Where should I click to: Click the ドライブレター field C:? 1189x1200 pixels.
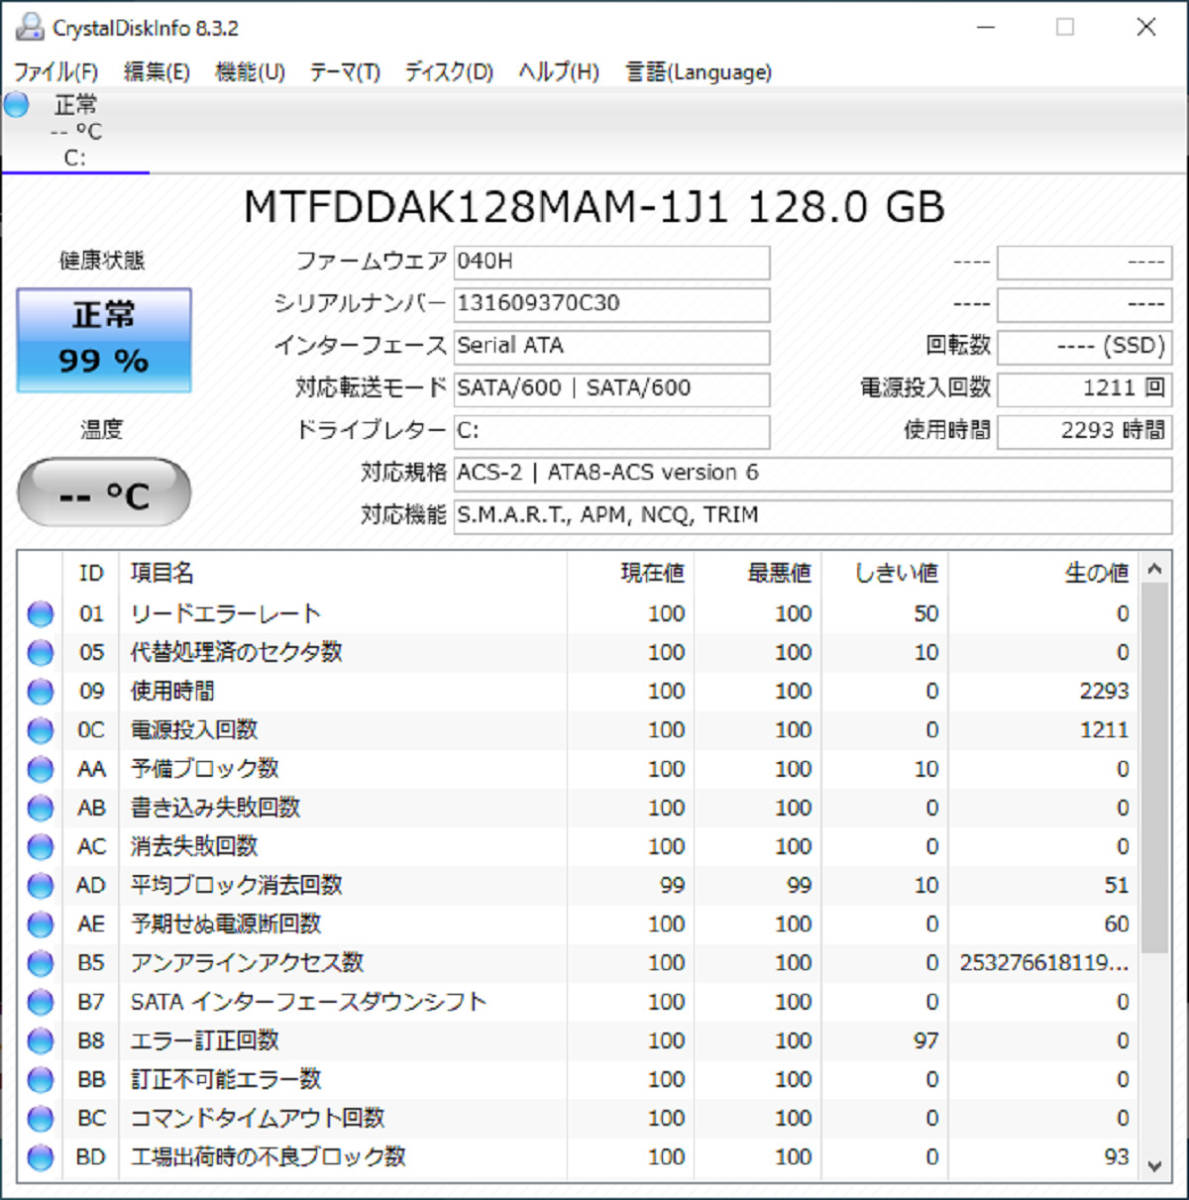click(x=612, y=431)
